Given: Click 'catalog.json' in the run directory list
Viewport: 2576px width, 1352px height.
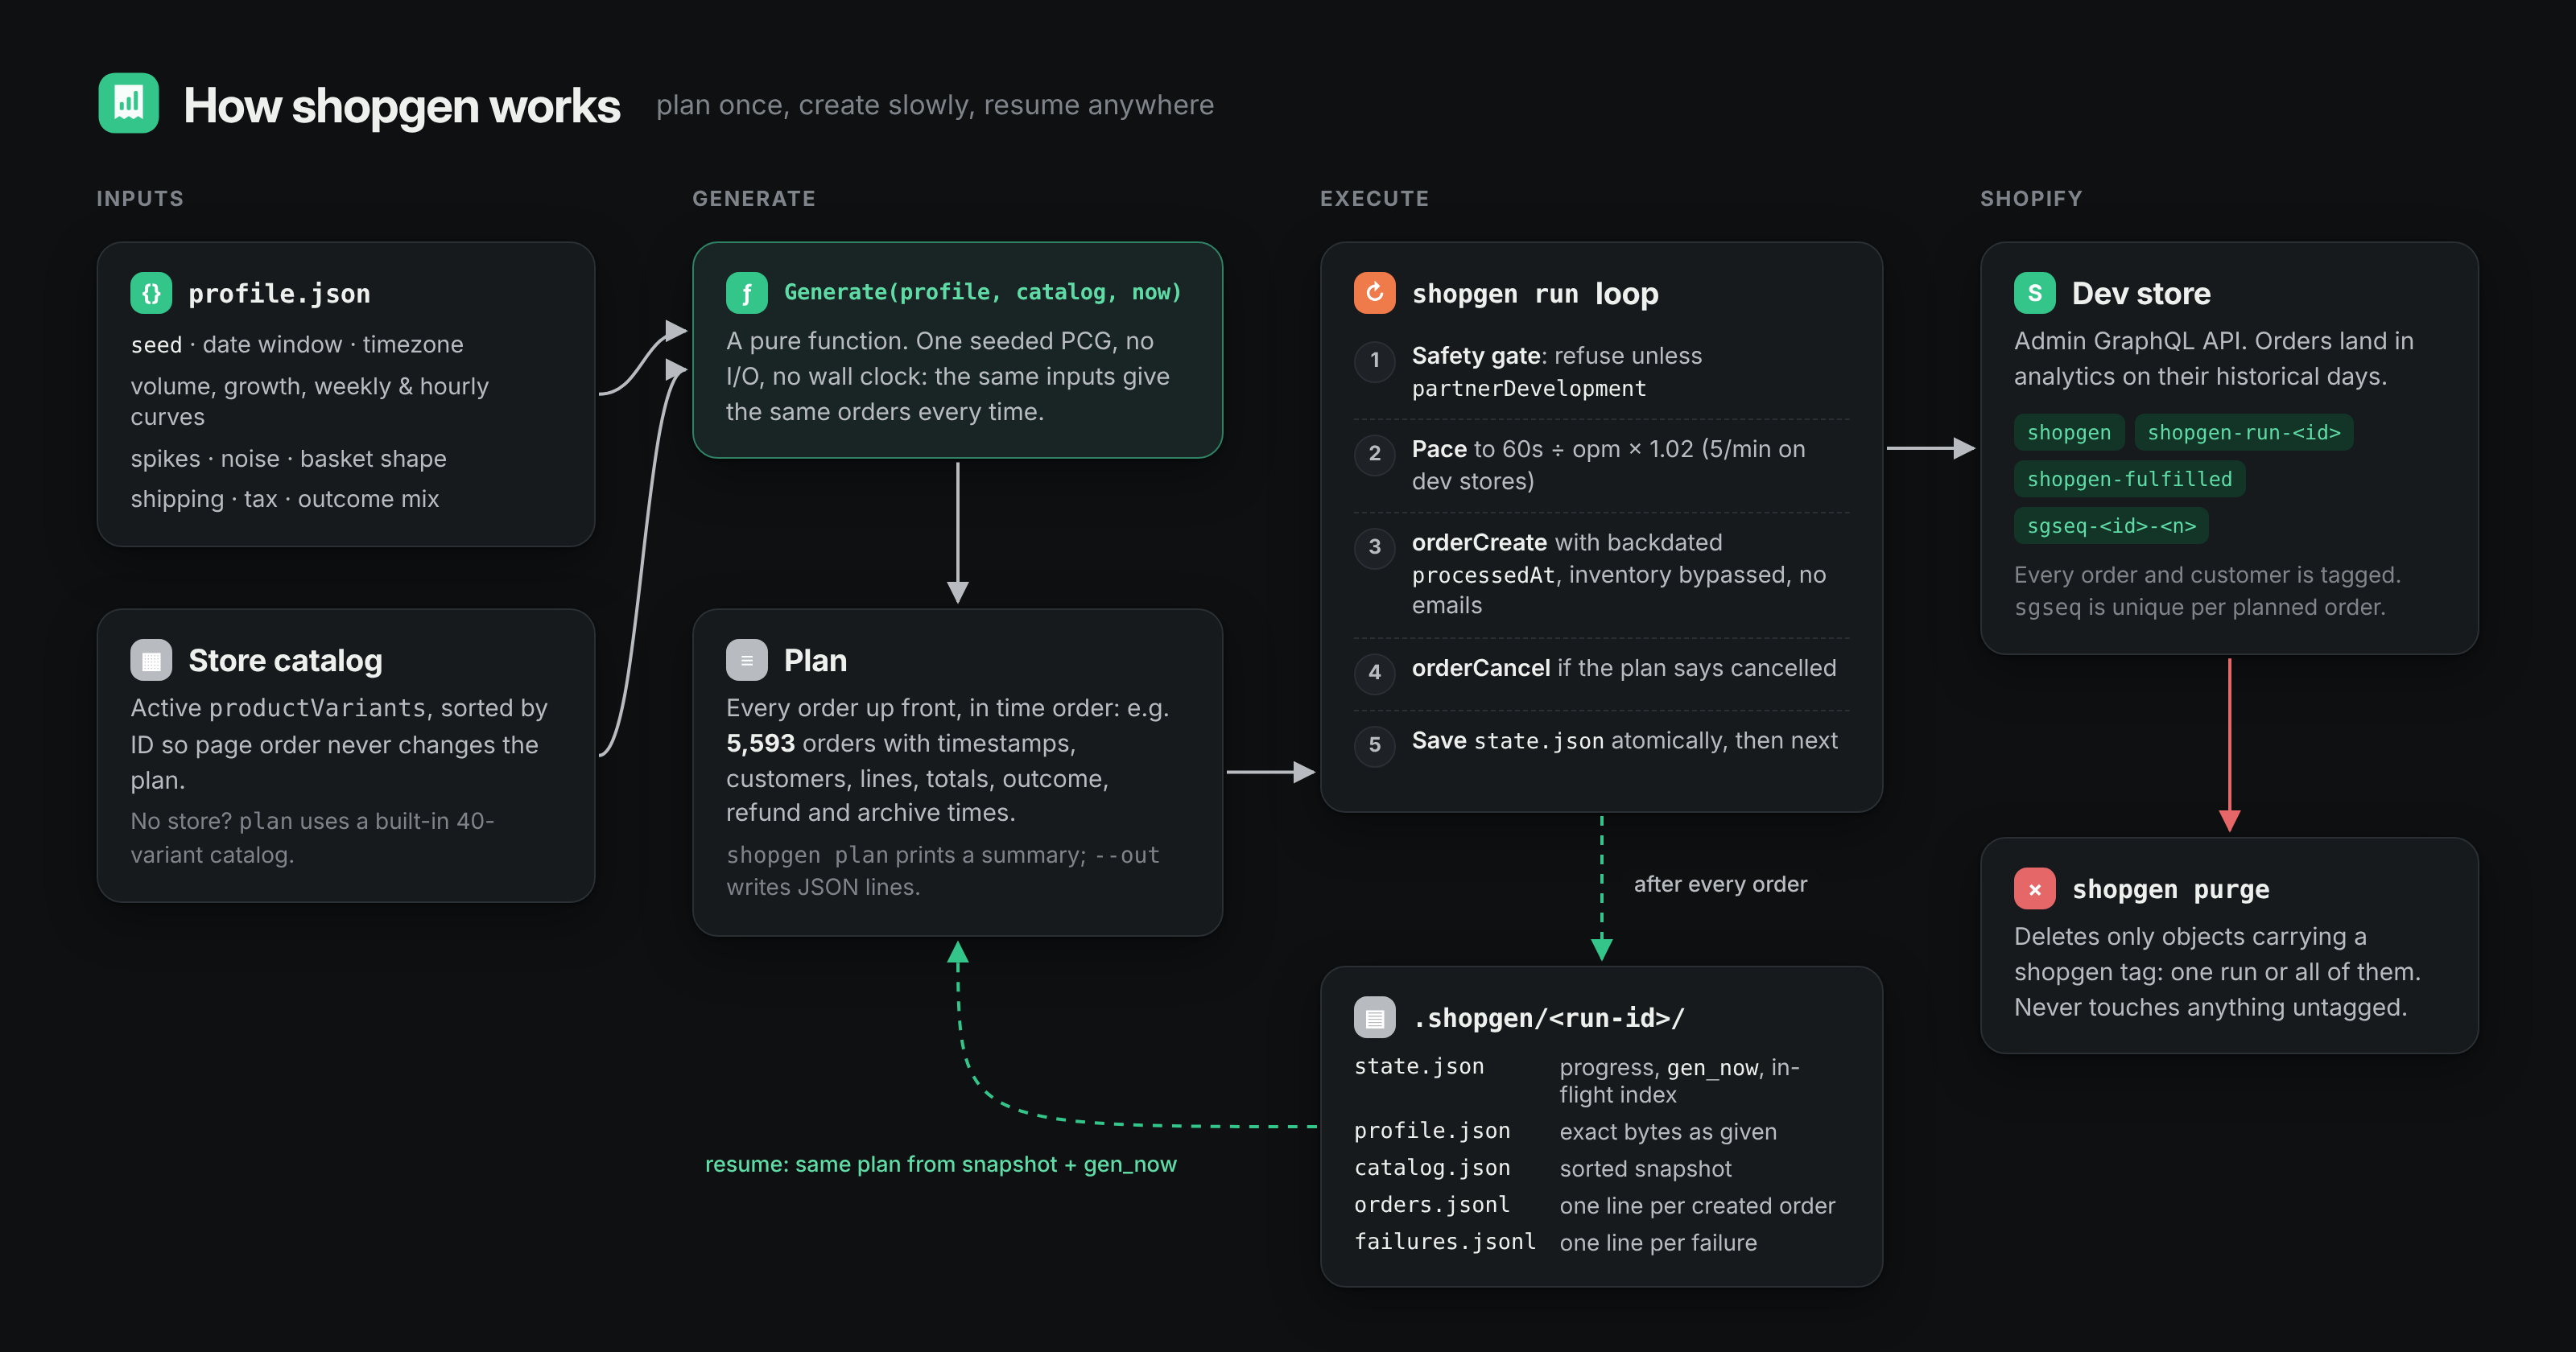Looking at the screenshot, I should [1432, 1167].
